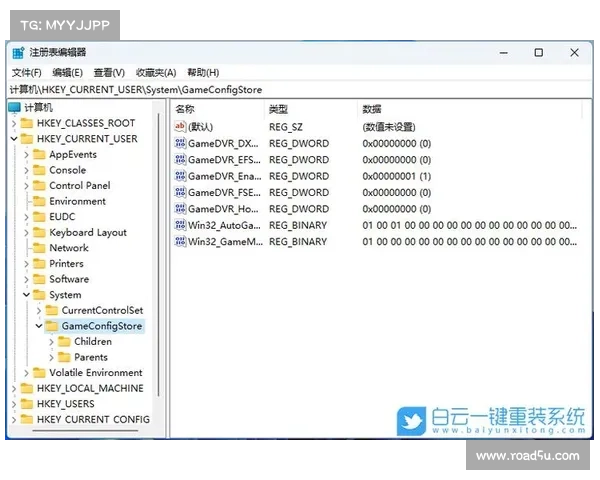Open the 收藏夹(A) favorites menu
The height and width of the screenshot is (480, 600).
(x=155, y=72)
